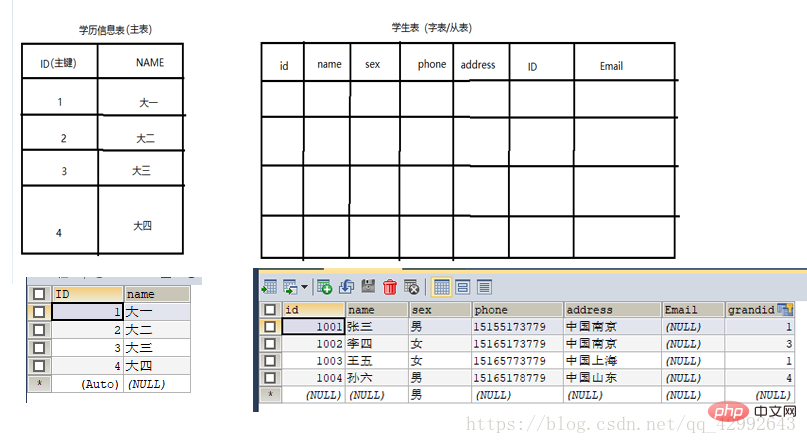Click the save changes floppy disk icon
807x444 pixels.
[x=368, y=286]
